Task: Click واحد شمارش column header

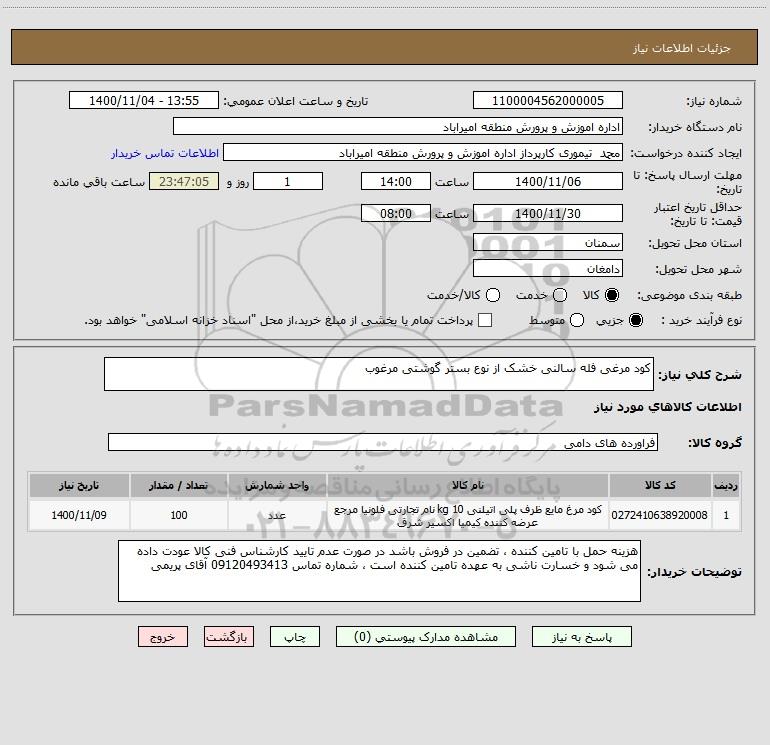Action: point(277,485)
